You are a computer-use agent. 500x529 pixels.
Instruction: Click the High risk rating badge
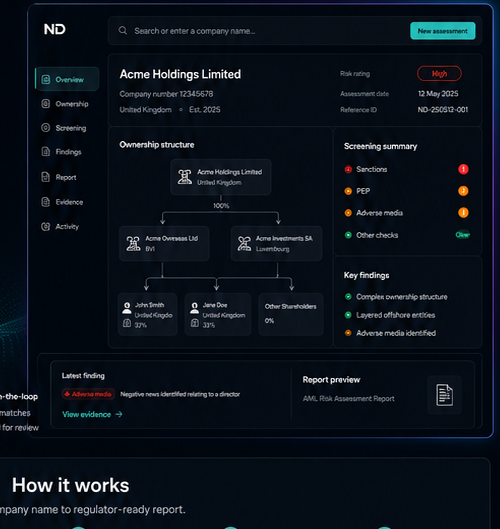tap(439, 74)
